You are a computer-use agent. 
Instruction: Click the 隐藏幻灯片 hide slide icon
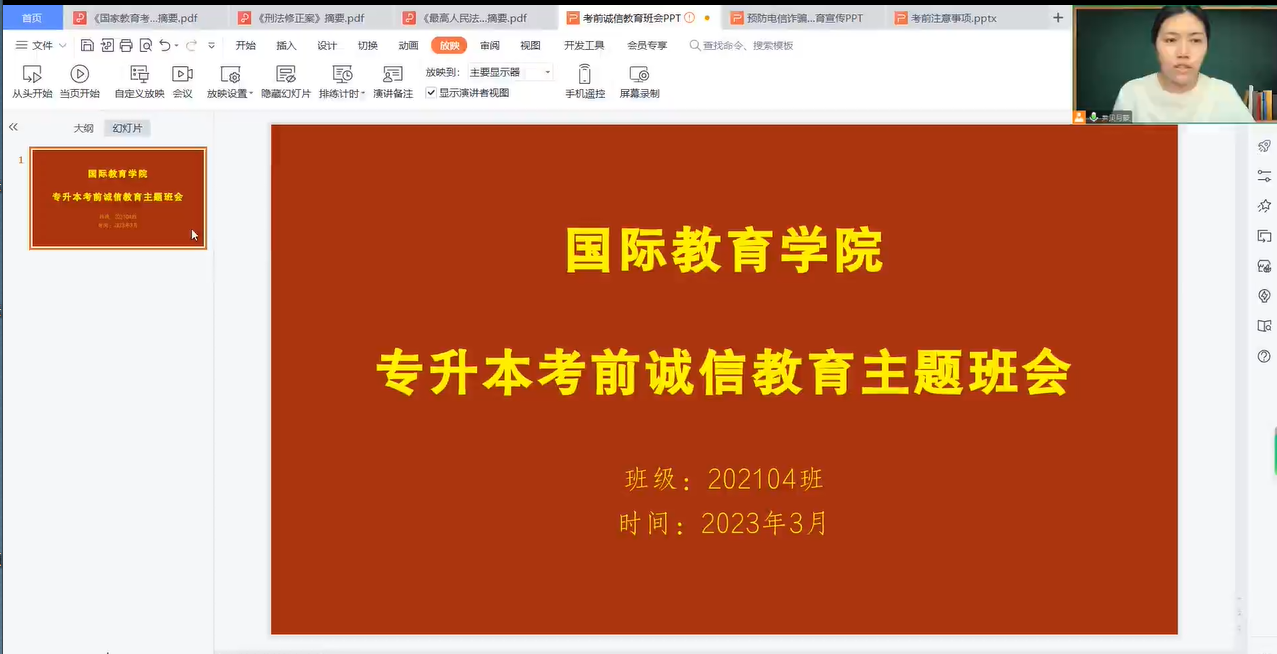(286, 75)
